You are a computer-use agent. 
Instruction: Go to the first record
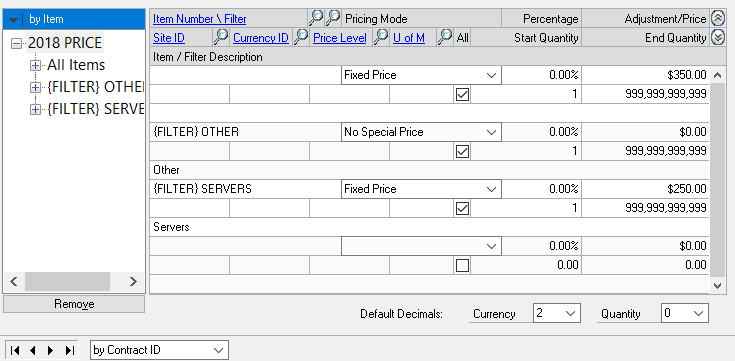pyautogui.click(x=15, y=350)
